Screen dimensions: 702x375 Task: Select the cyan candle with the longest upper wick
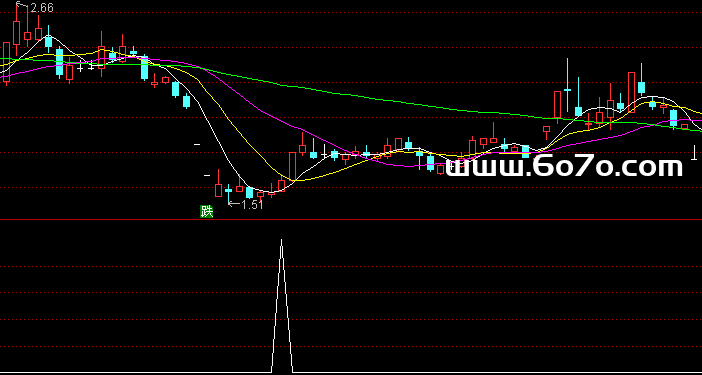[568, 85]
